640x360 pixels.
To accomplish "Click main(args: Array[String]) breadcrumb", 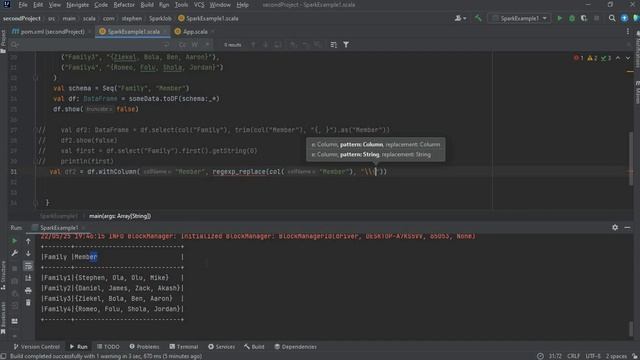I will coord(120,216).
